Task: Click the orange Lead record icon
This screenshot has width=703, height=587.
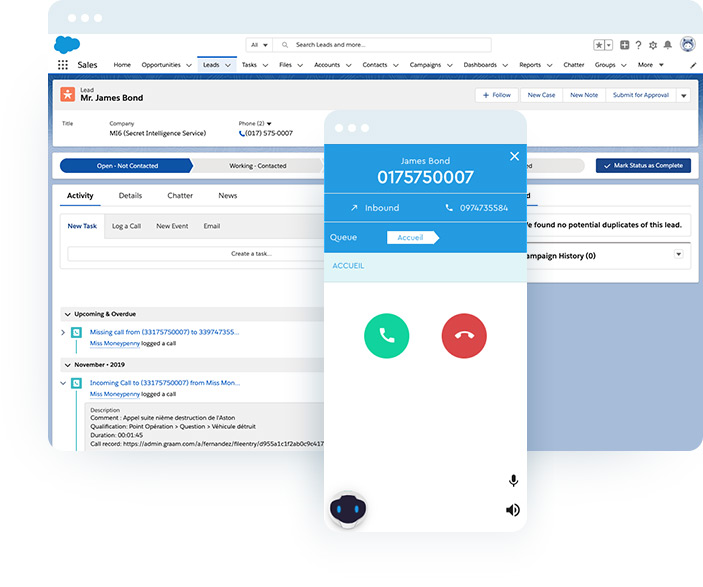Action: [x=68, y=94]
